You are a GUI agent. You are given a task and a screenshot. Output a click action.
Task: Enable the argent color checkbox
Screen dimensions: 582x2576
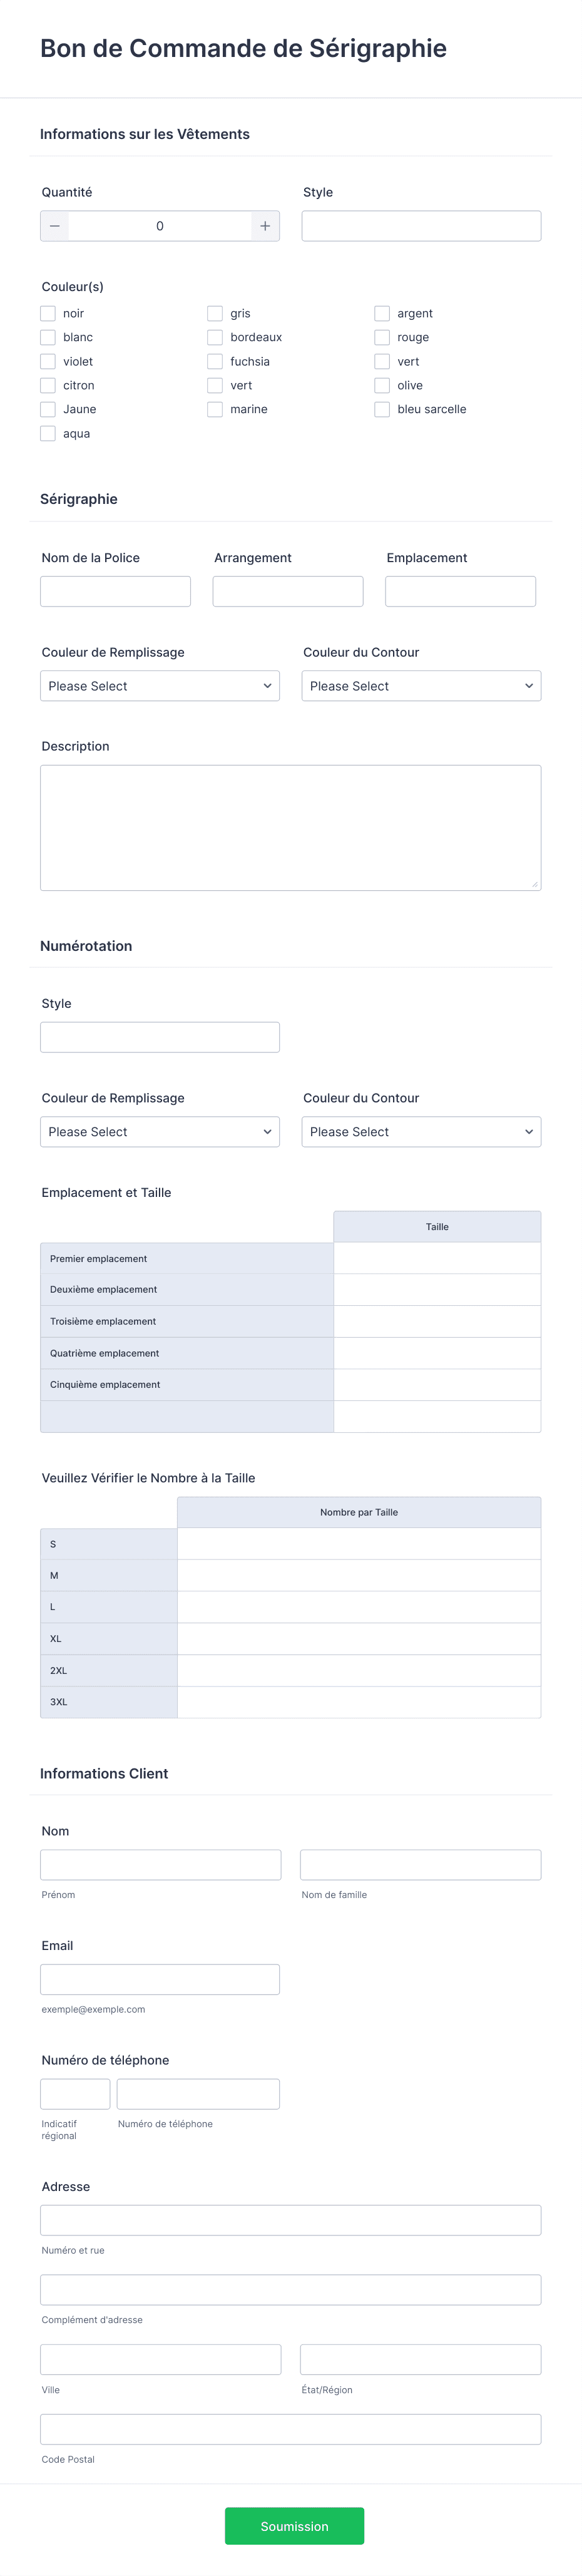[382, 313]
